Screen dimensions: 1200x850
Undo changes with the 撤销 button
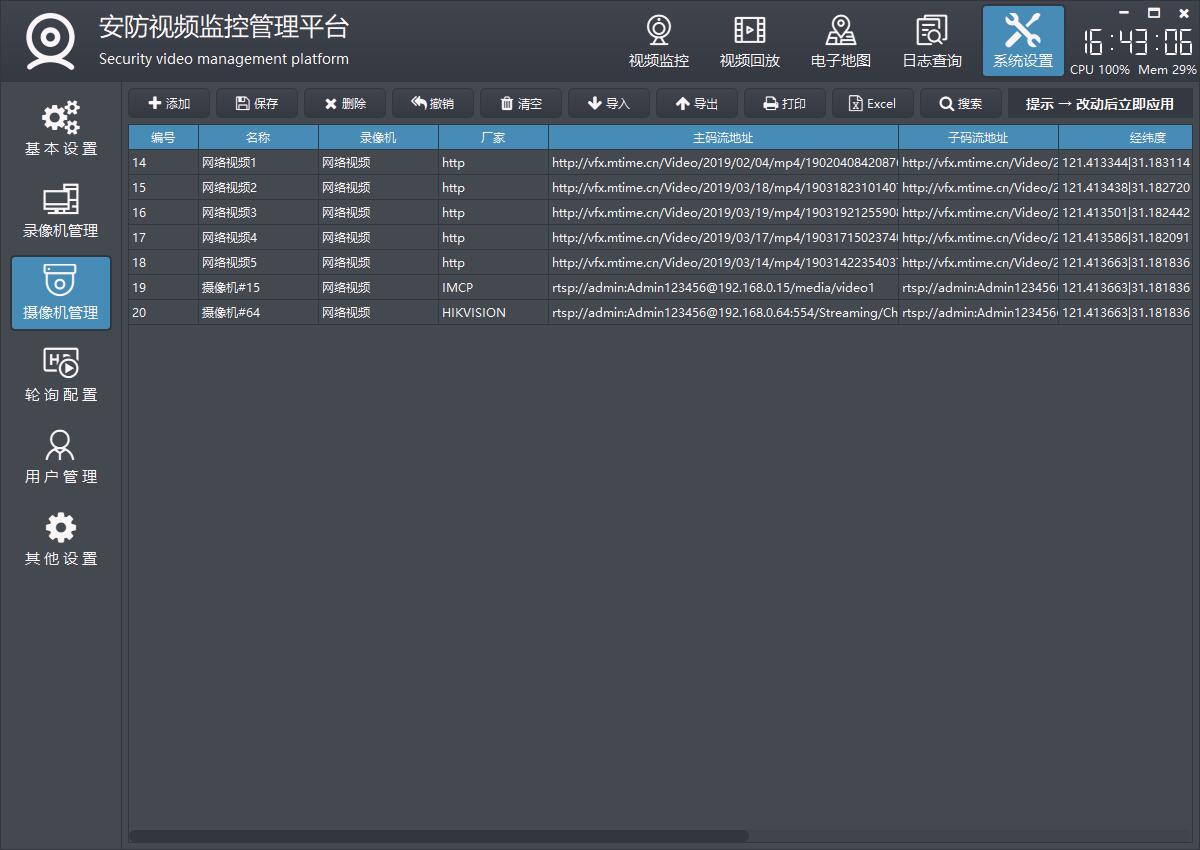[x=433, y=103]
